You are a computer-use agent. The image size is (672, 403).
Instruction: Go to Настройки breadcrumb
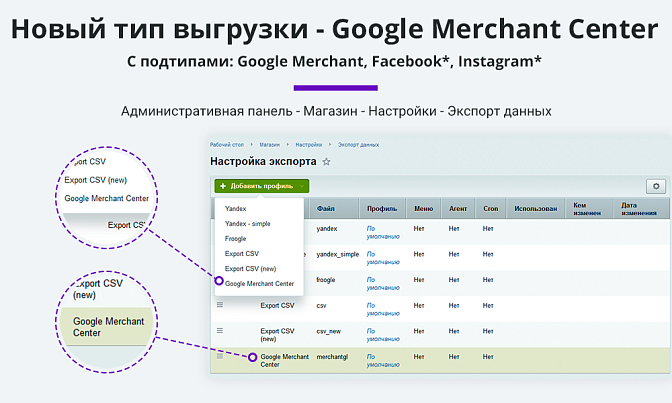pyautogui.click(x=309, y=145)
